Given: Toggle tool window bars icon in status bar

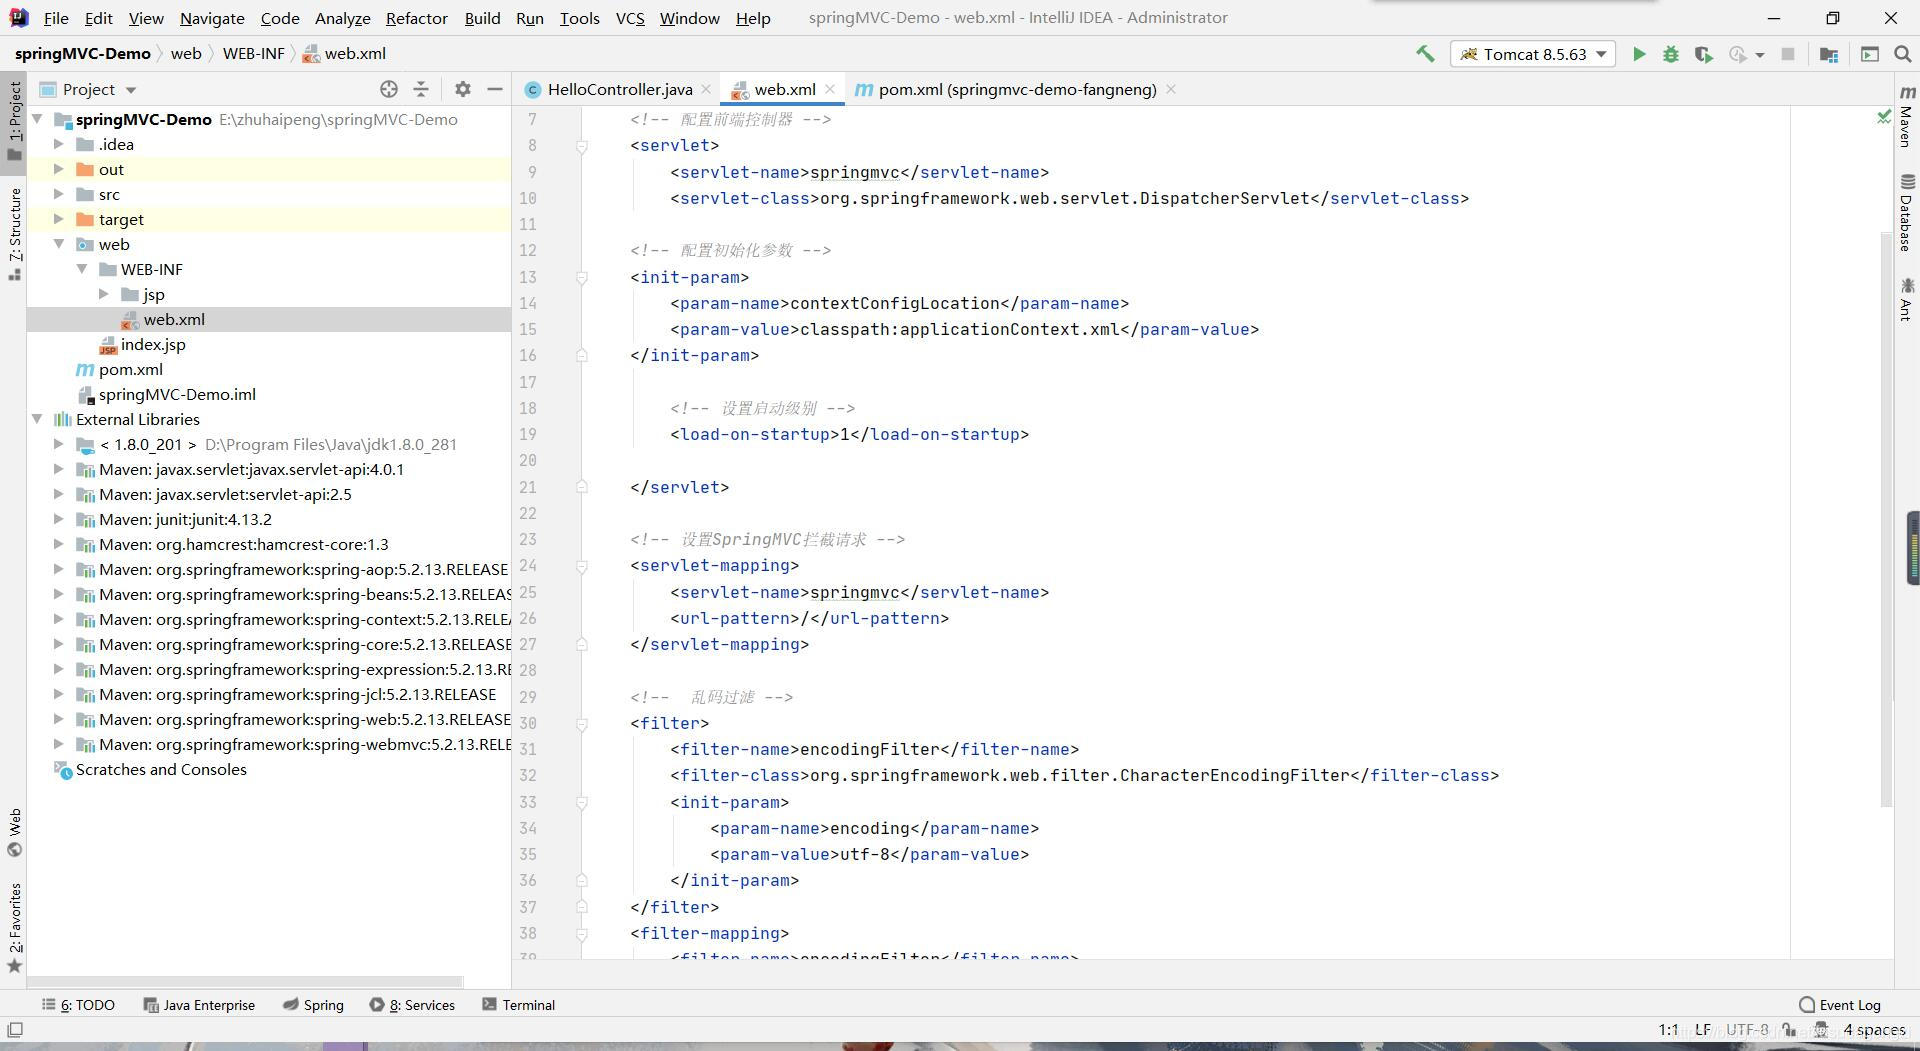Looking at the screenshot, I should pyautogui.click(x=15, y=1029).
